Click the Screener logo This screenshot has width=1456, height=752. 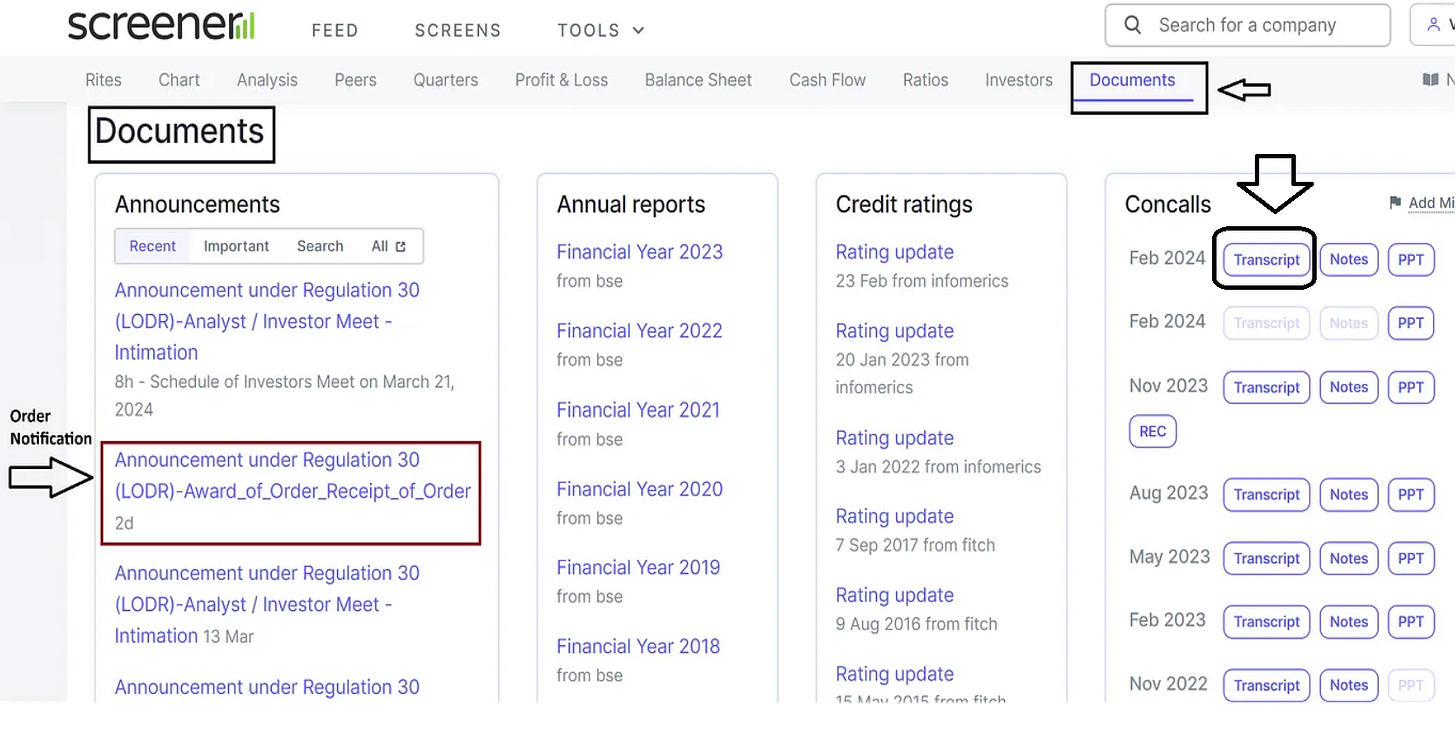pyautogui.click(x=161, y=25)
